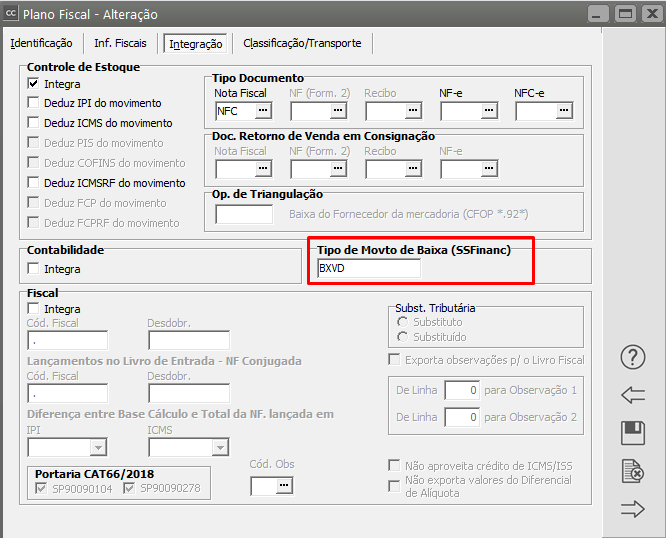Click the Tipo de Movto de Baixa field
666x538 pixels.
368,268
